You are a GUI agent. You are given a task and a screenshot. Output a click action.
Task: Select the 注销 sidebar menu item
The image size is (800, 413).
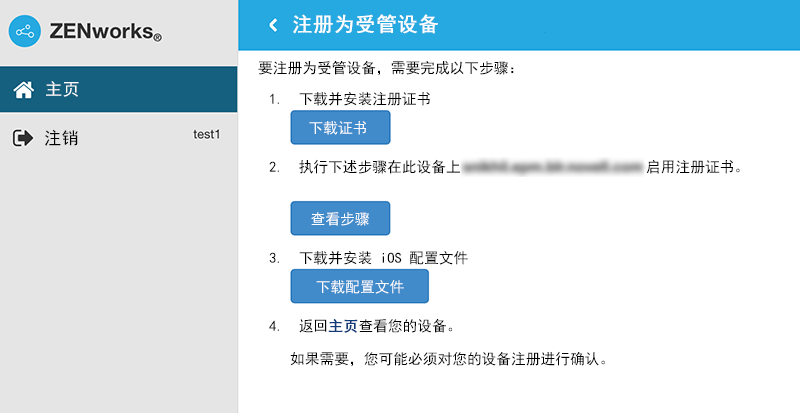(62, 138)
